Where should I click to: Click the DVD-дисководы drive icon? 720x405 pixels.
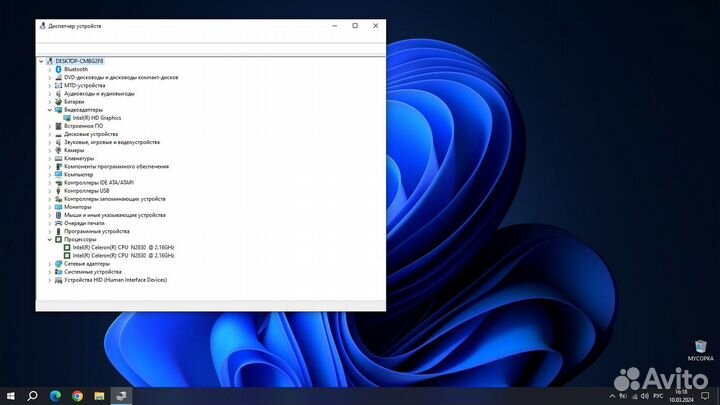(x=58, y=78)
